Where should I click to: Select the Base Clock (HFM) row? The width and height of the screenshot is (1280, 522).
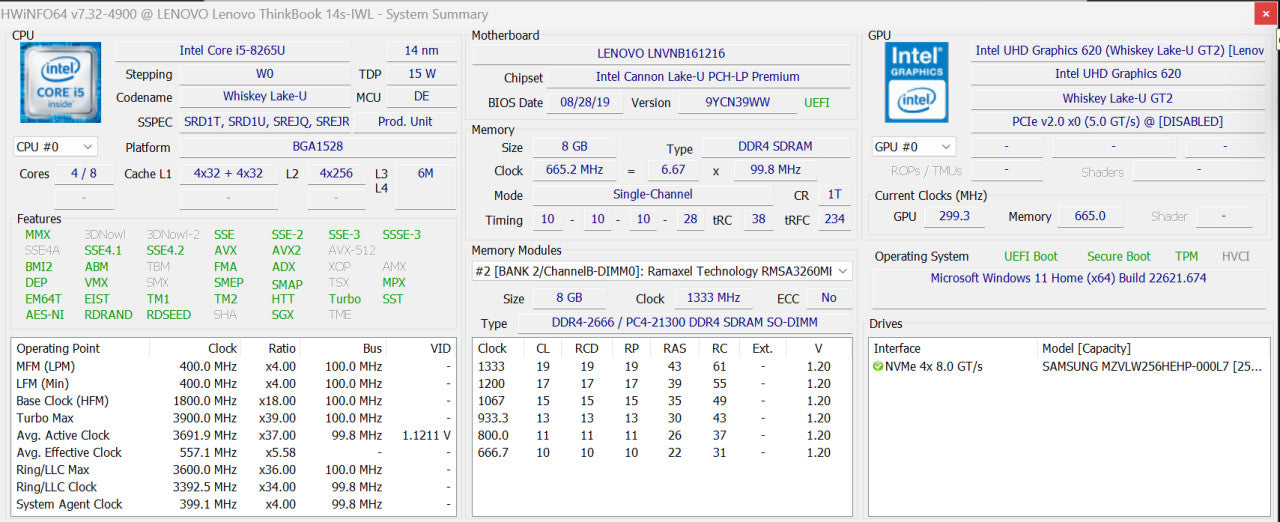pos(236,401)
